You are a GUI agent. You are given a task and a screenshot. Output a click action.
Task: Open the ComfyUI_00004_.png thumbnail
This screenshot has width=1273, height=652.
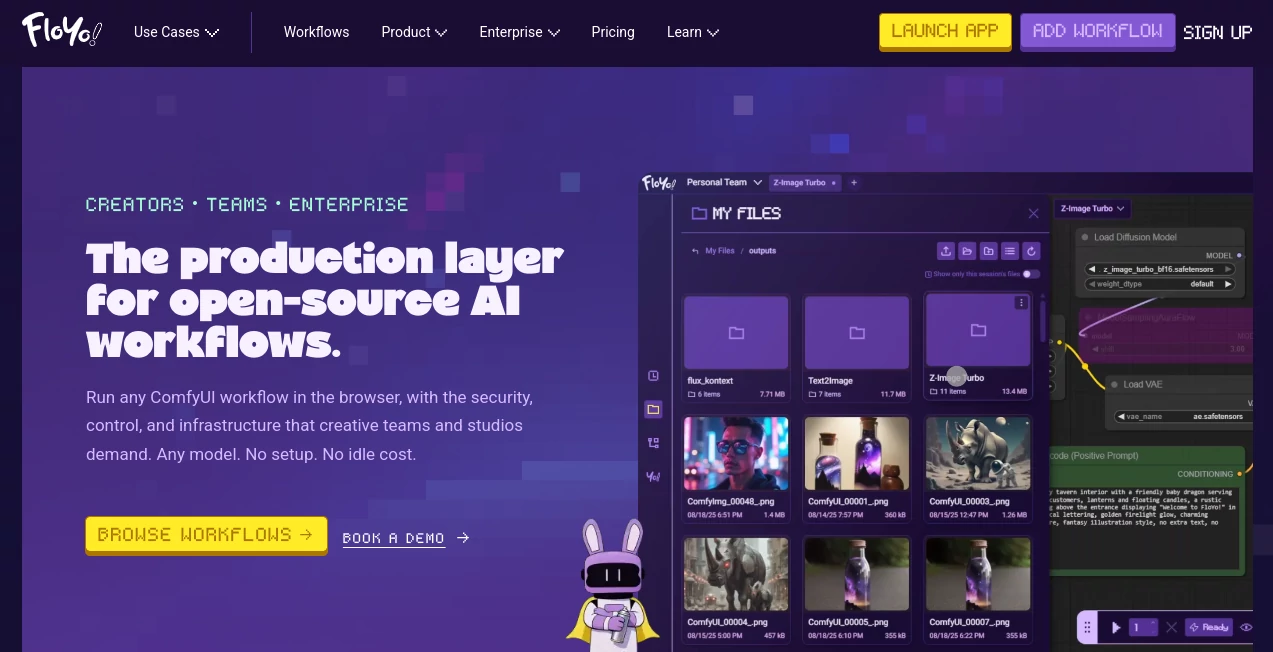click(x=736, y=574)
